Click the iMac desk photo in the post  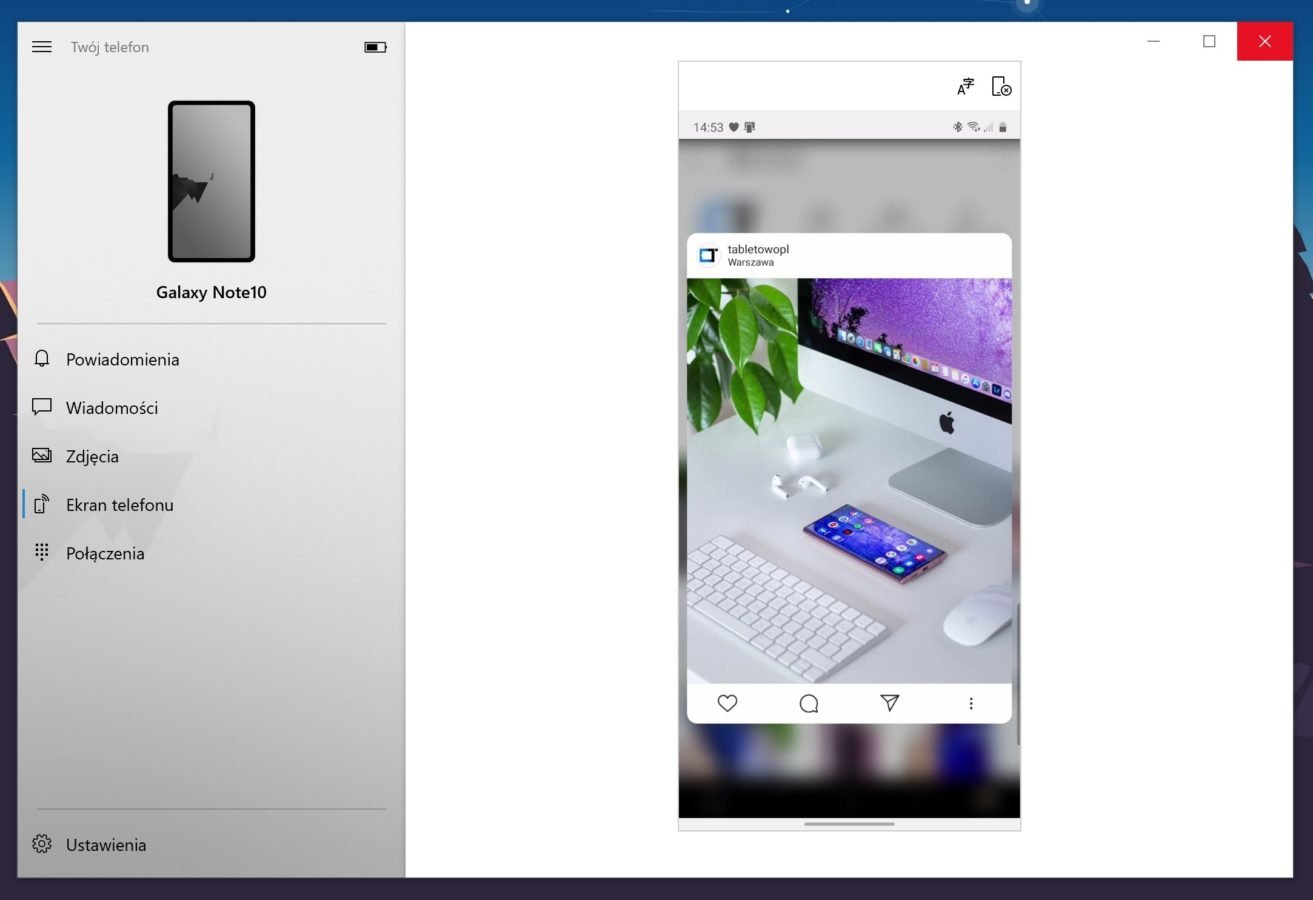(x=849, y=481)
